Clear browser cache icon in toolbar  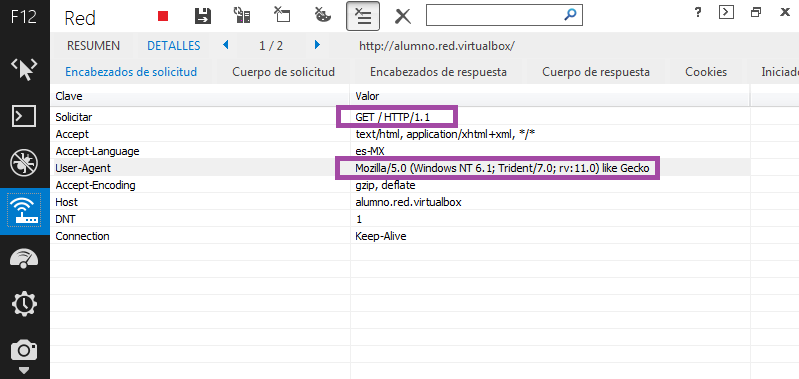282,15
